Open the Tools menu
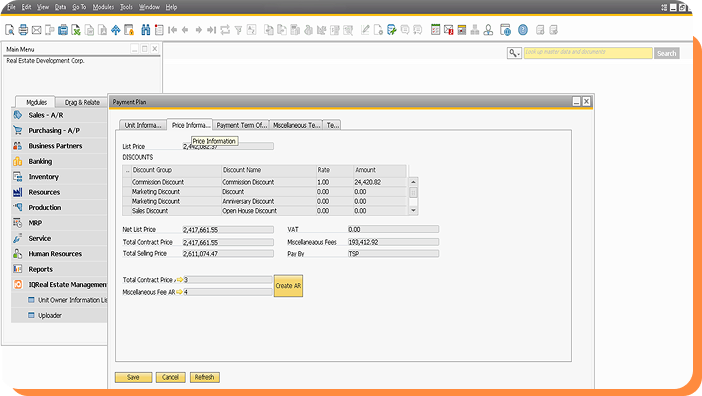Screen dimensions: 702x396 pyautogui.click(x=126, y=7)
